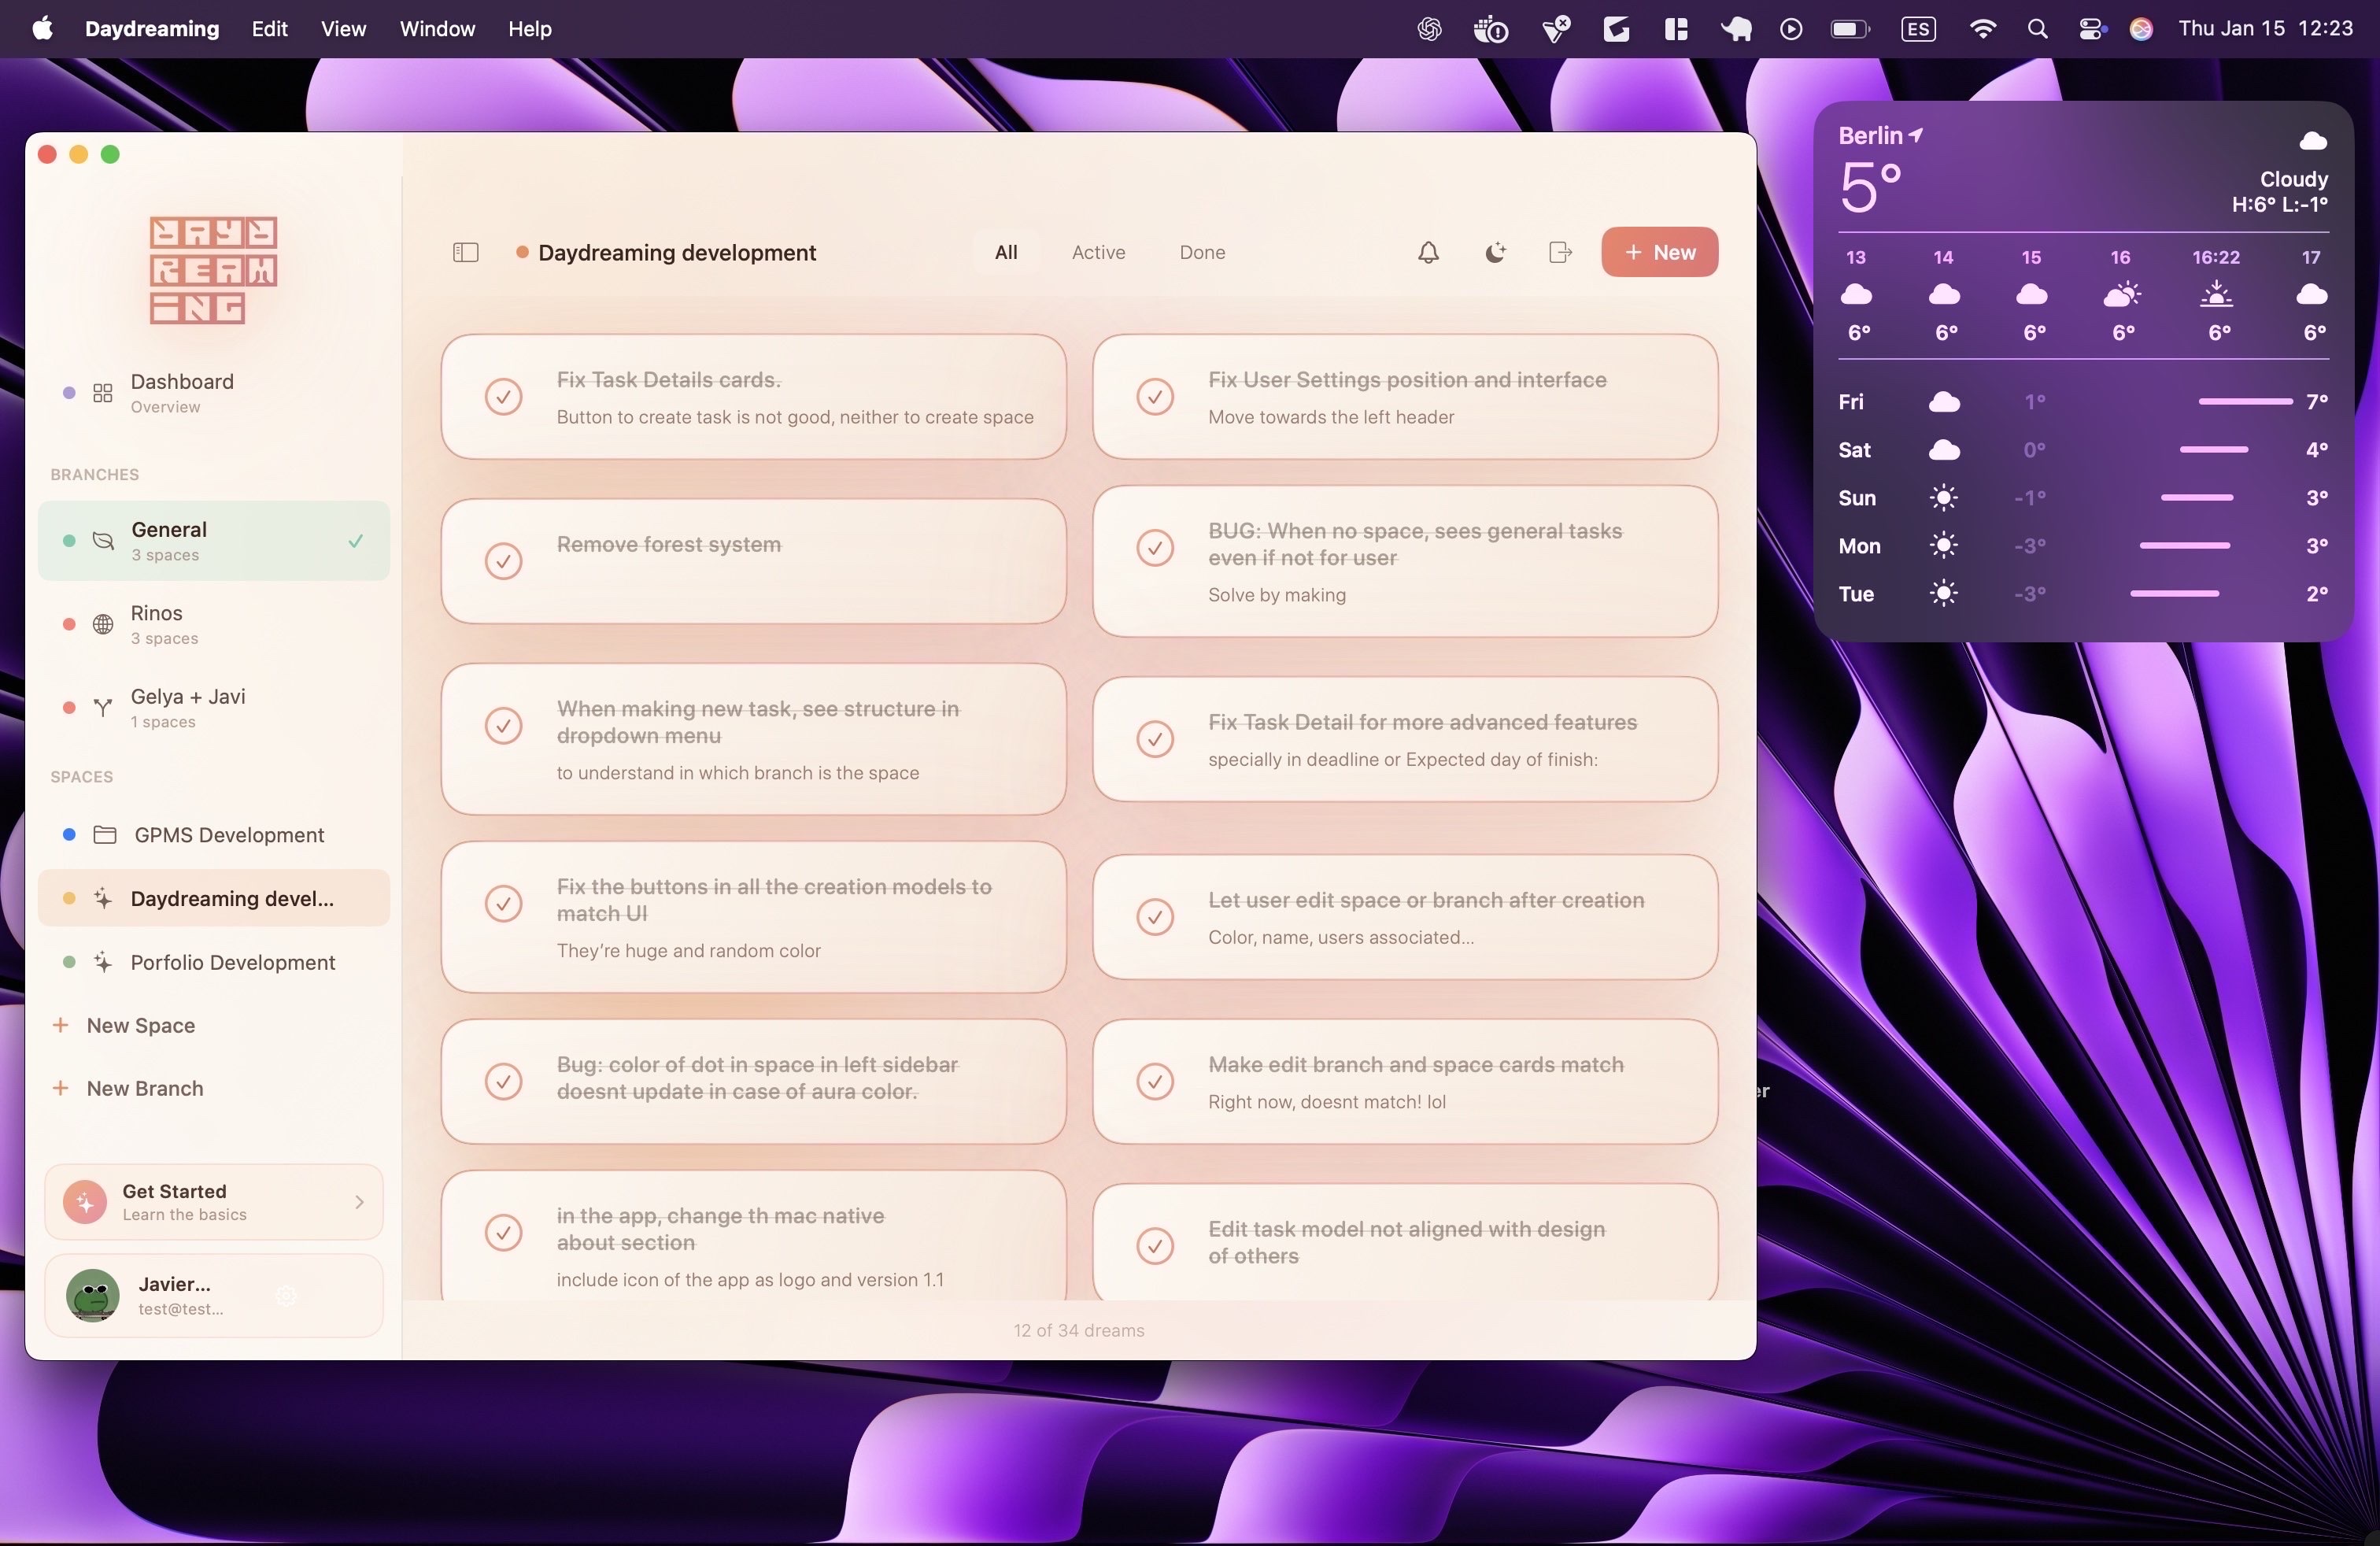Click the General branch icon
2380x1546 pixels.
[103, 541]
